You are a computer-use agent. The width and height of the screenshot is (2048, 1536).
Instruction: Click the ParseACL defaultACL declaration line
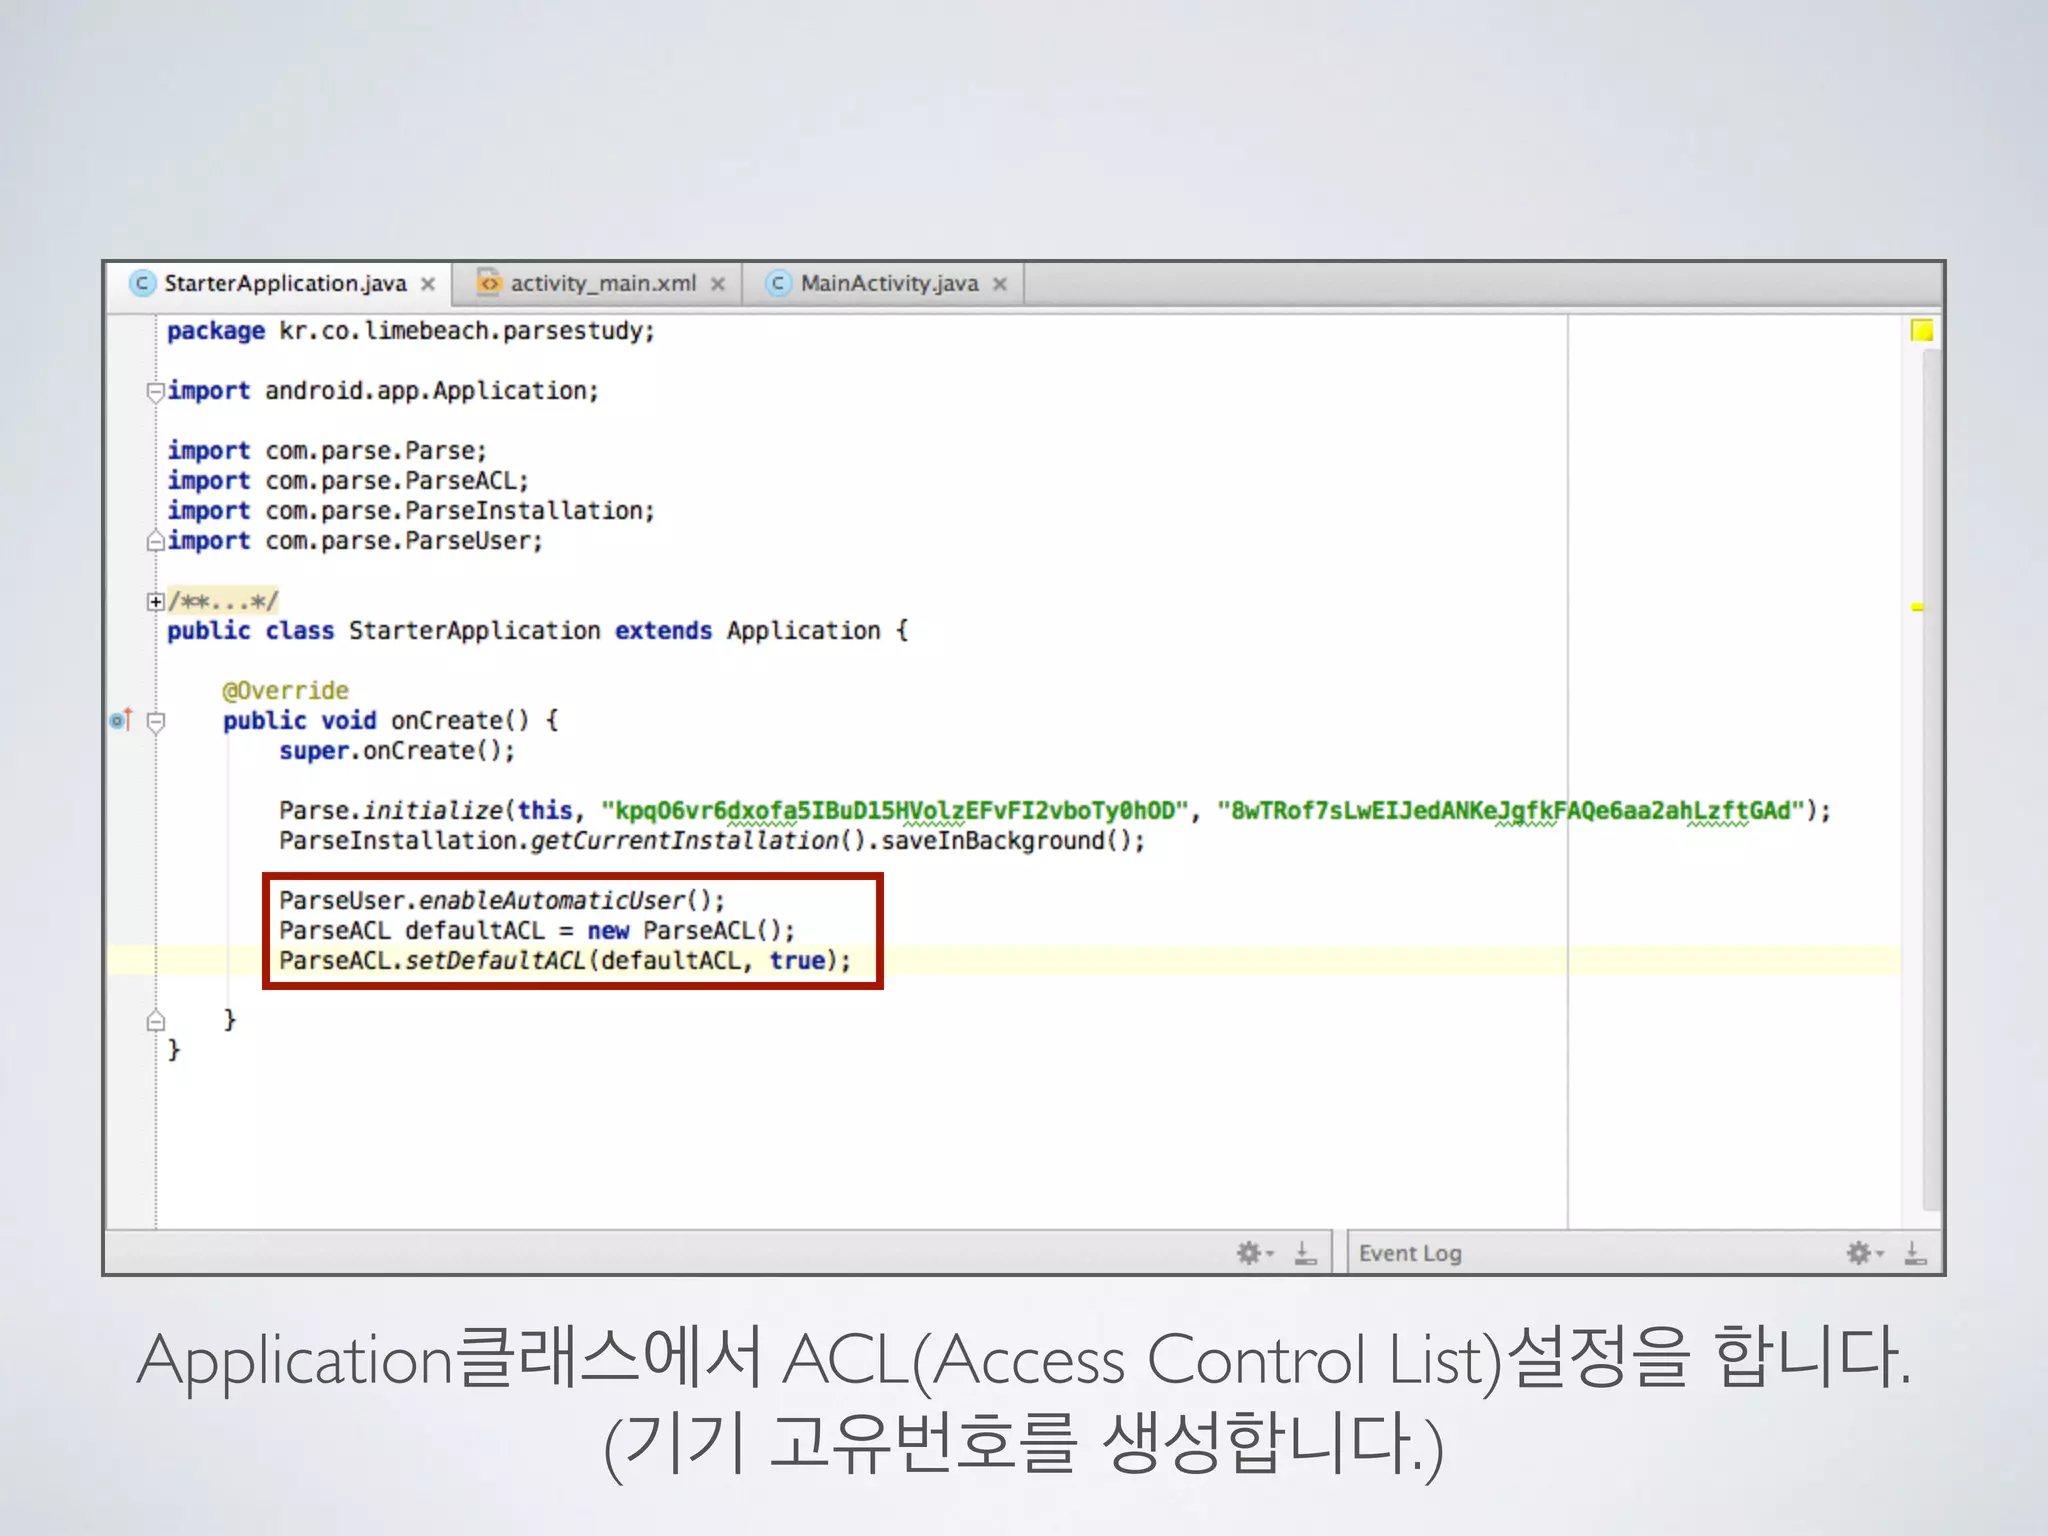(537, 931)
